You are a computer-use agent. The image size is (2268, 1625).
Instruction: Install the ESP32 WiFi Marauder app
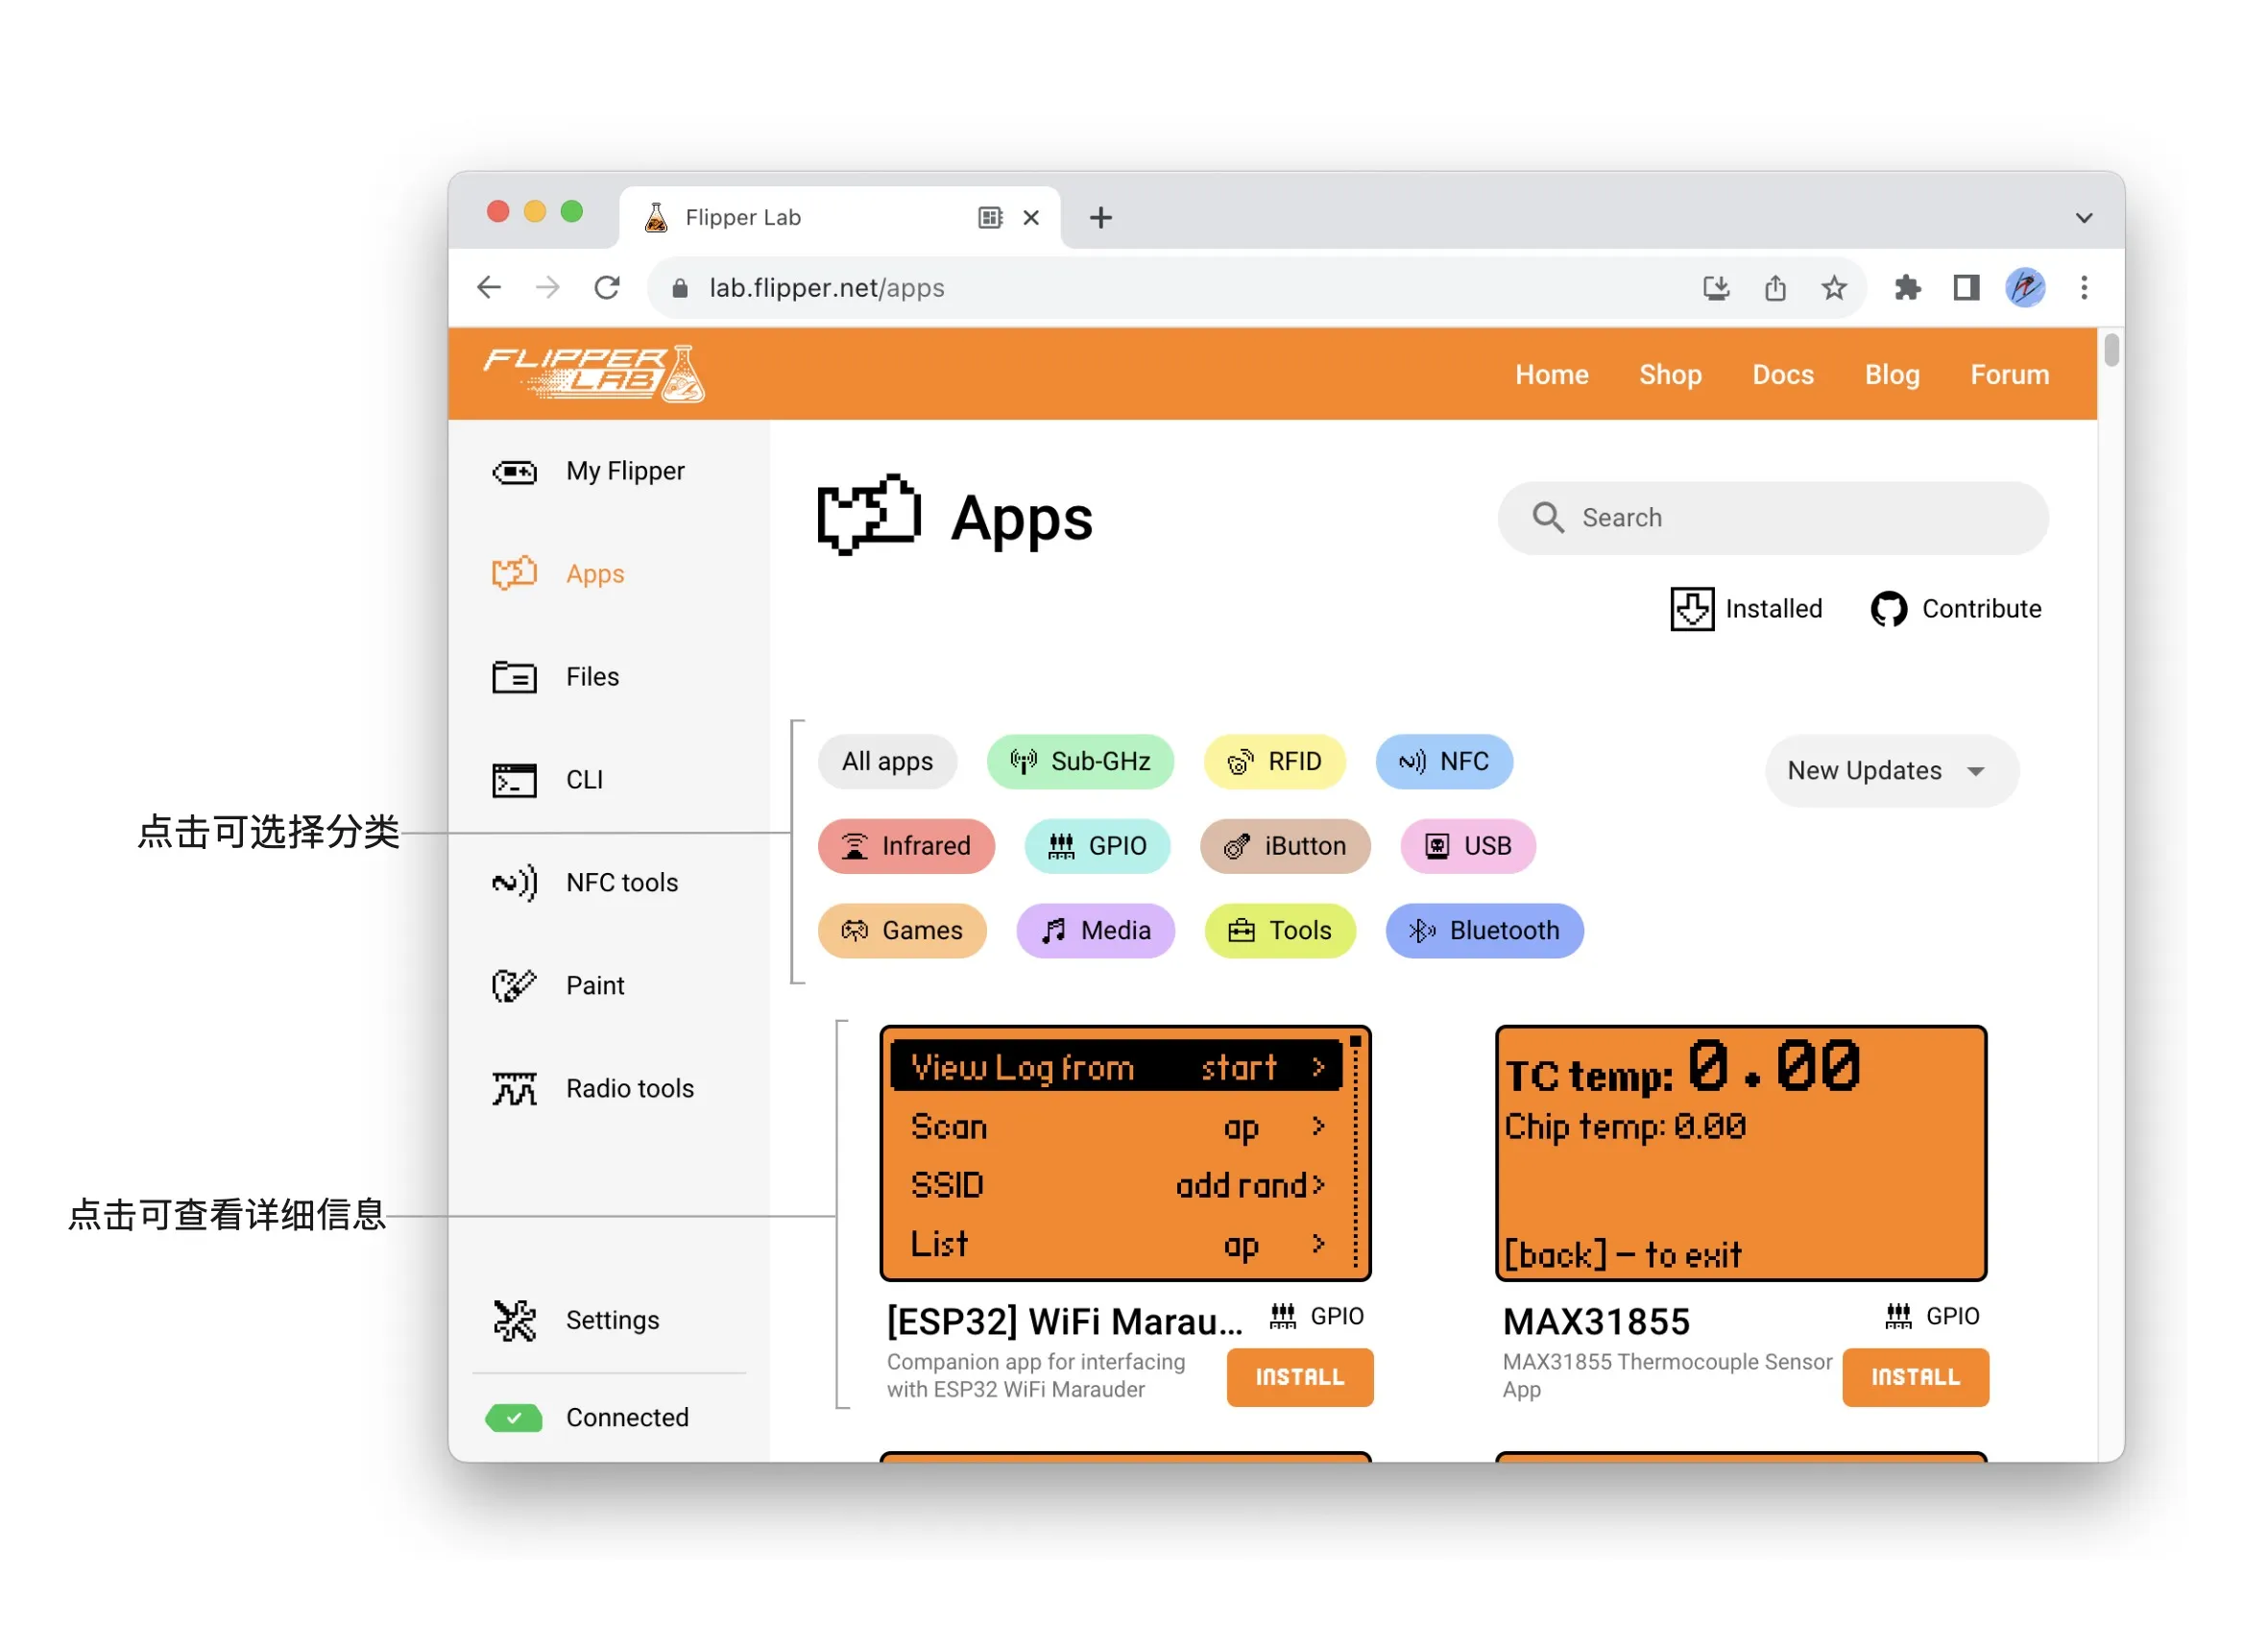pos(1300,1377)
